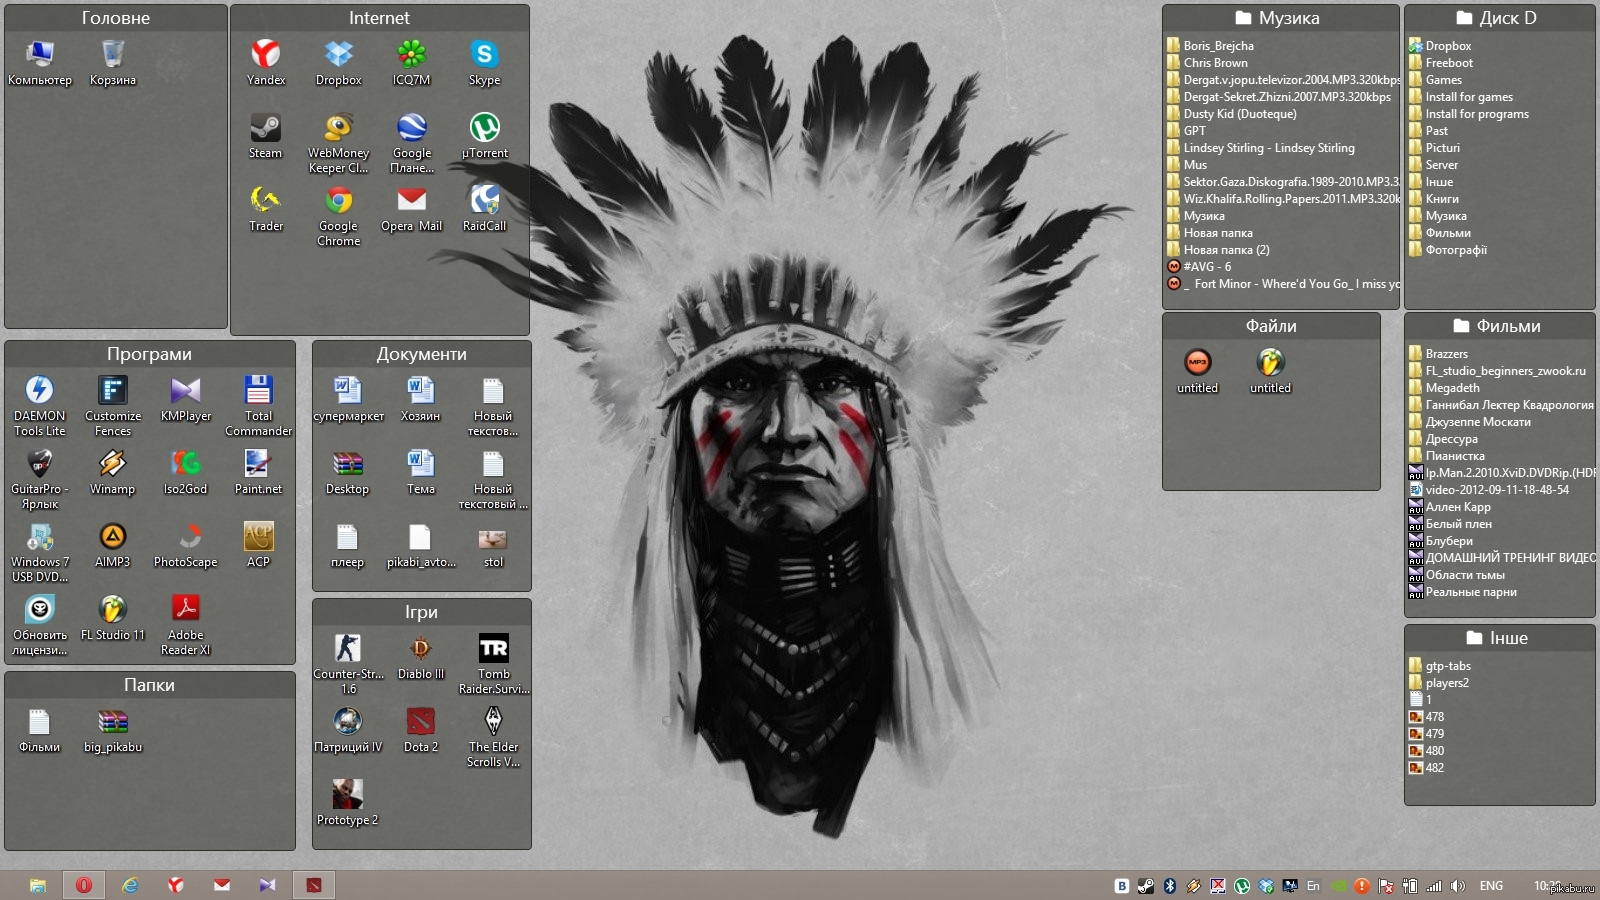This screenshot has height=900, width=1600.
Task: Launch Steam from the desktop
Action: 265,128
